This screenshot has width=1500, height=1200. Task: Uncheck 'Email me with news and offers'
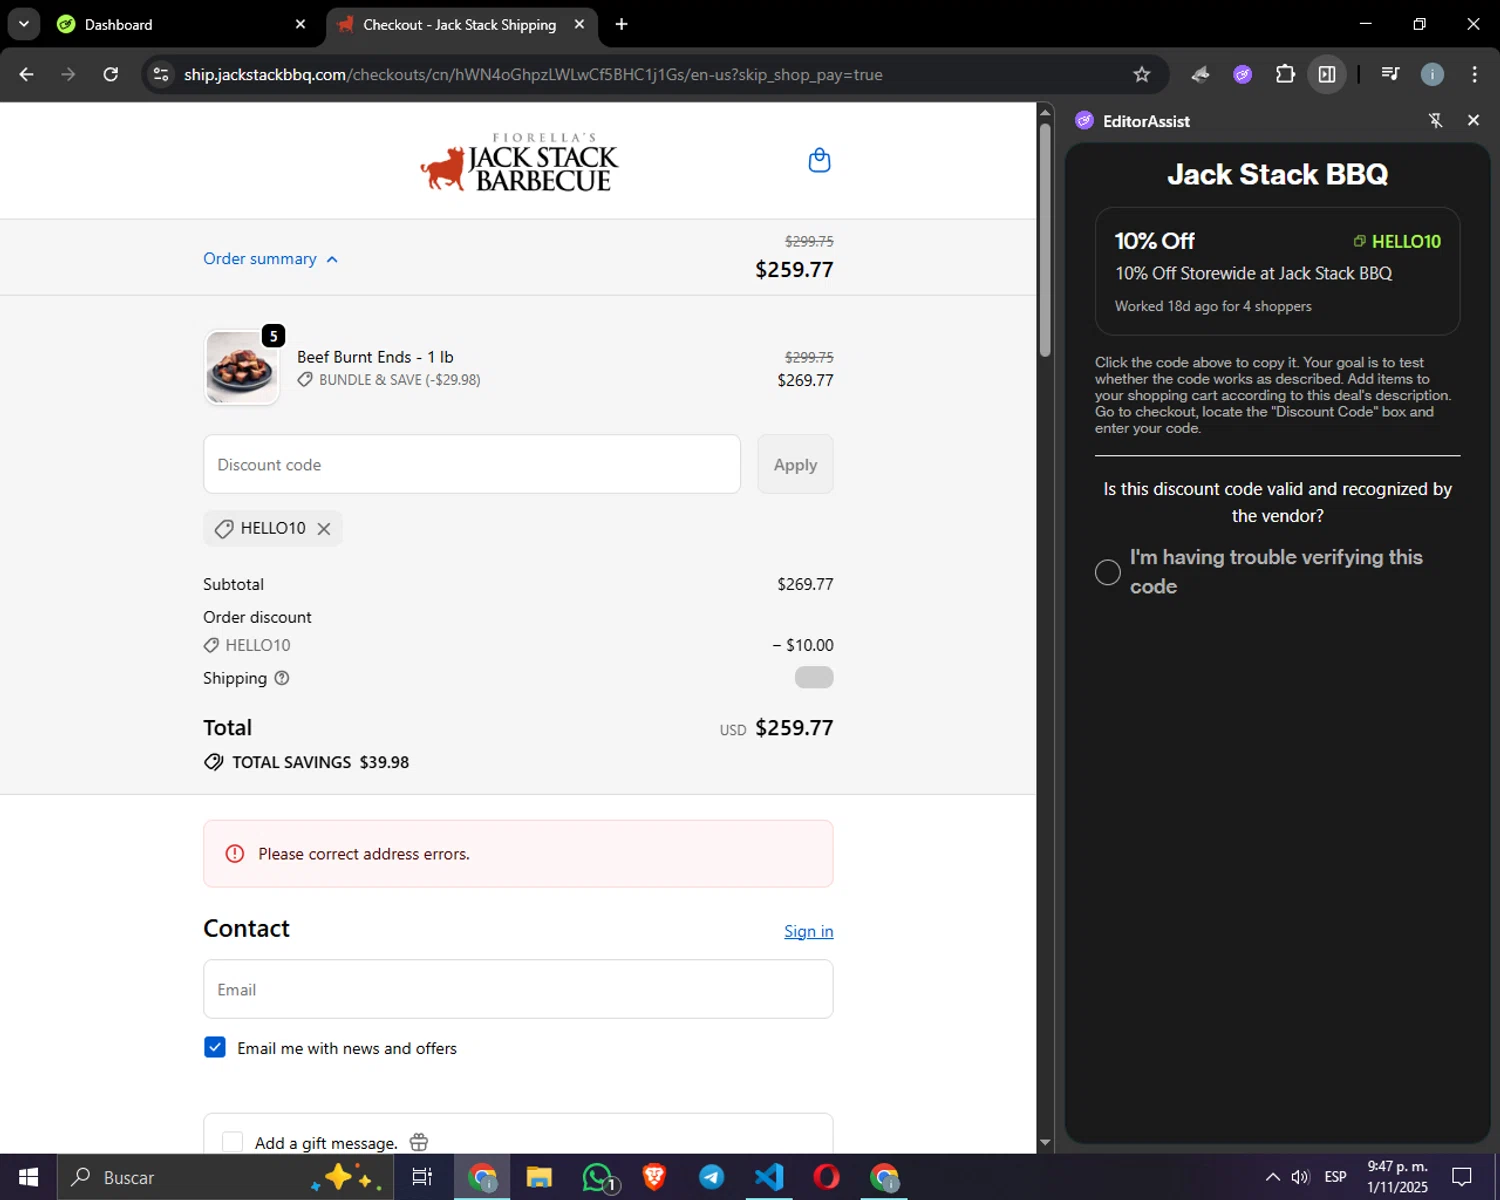(x=215, y=1047)
